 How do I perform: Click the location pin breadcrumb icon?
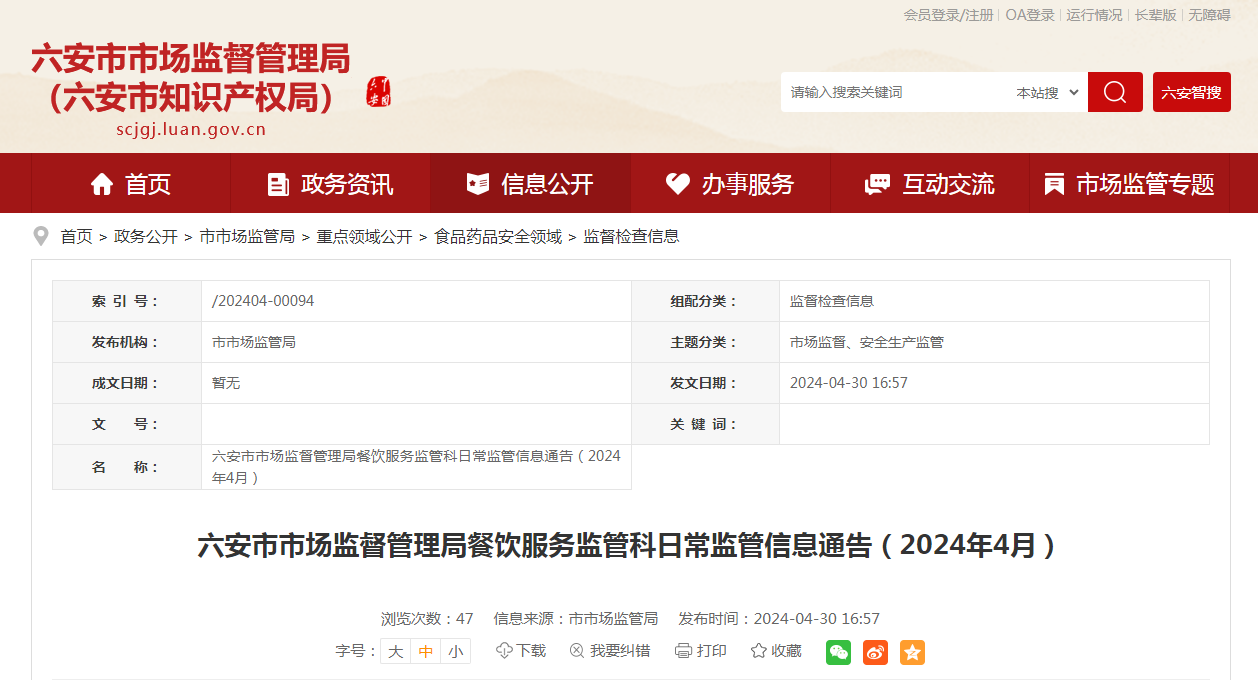coord(41,236)
